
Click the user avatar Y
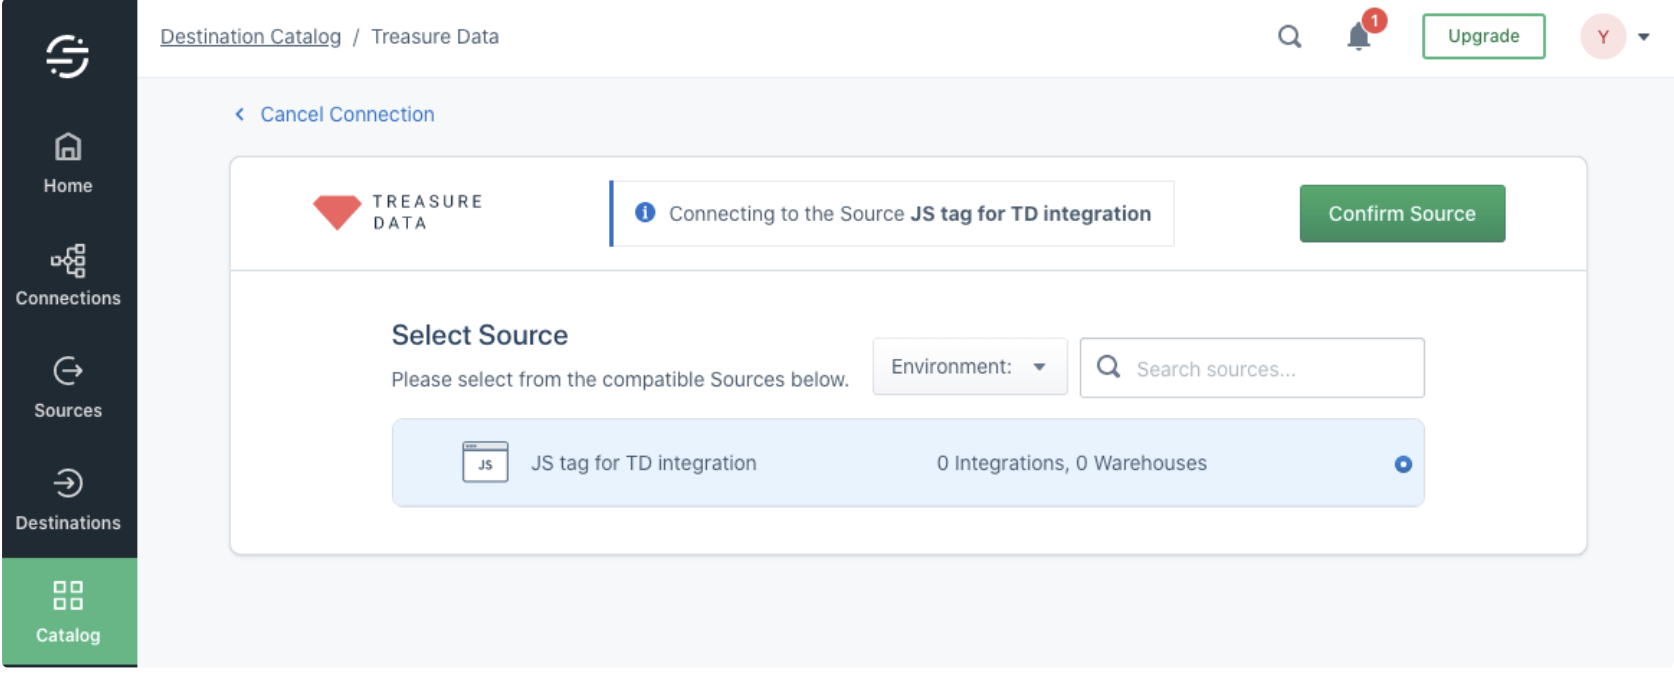1602,37
